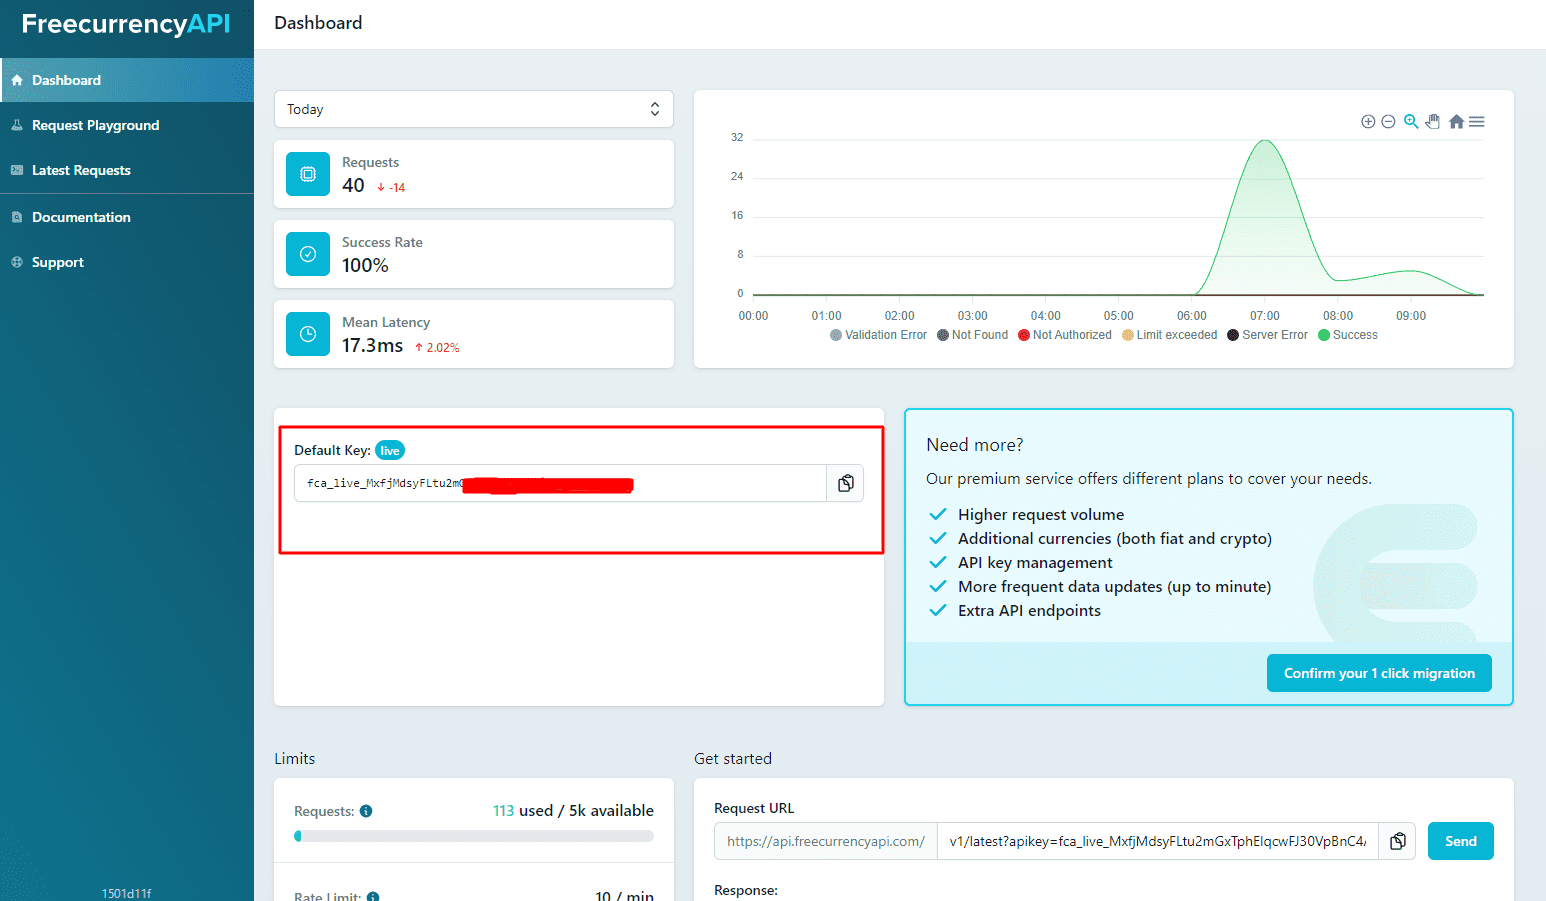
Task: Click the default API key field
Action: 560,483
